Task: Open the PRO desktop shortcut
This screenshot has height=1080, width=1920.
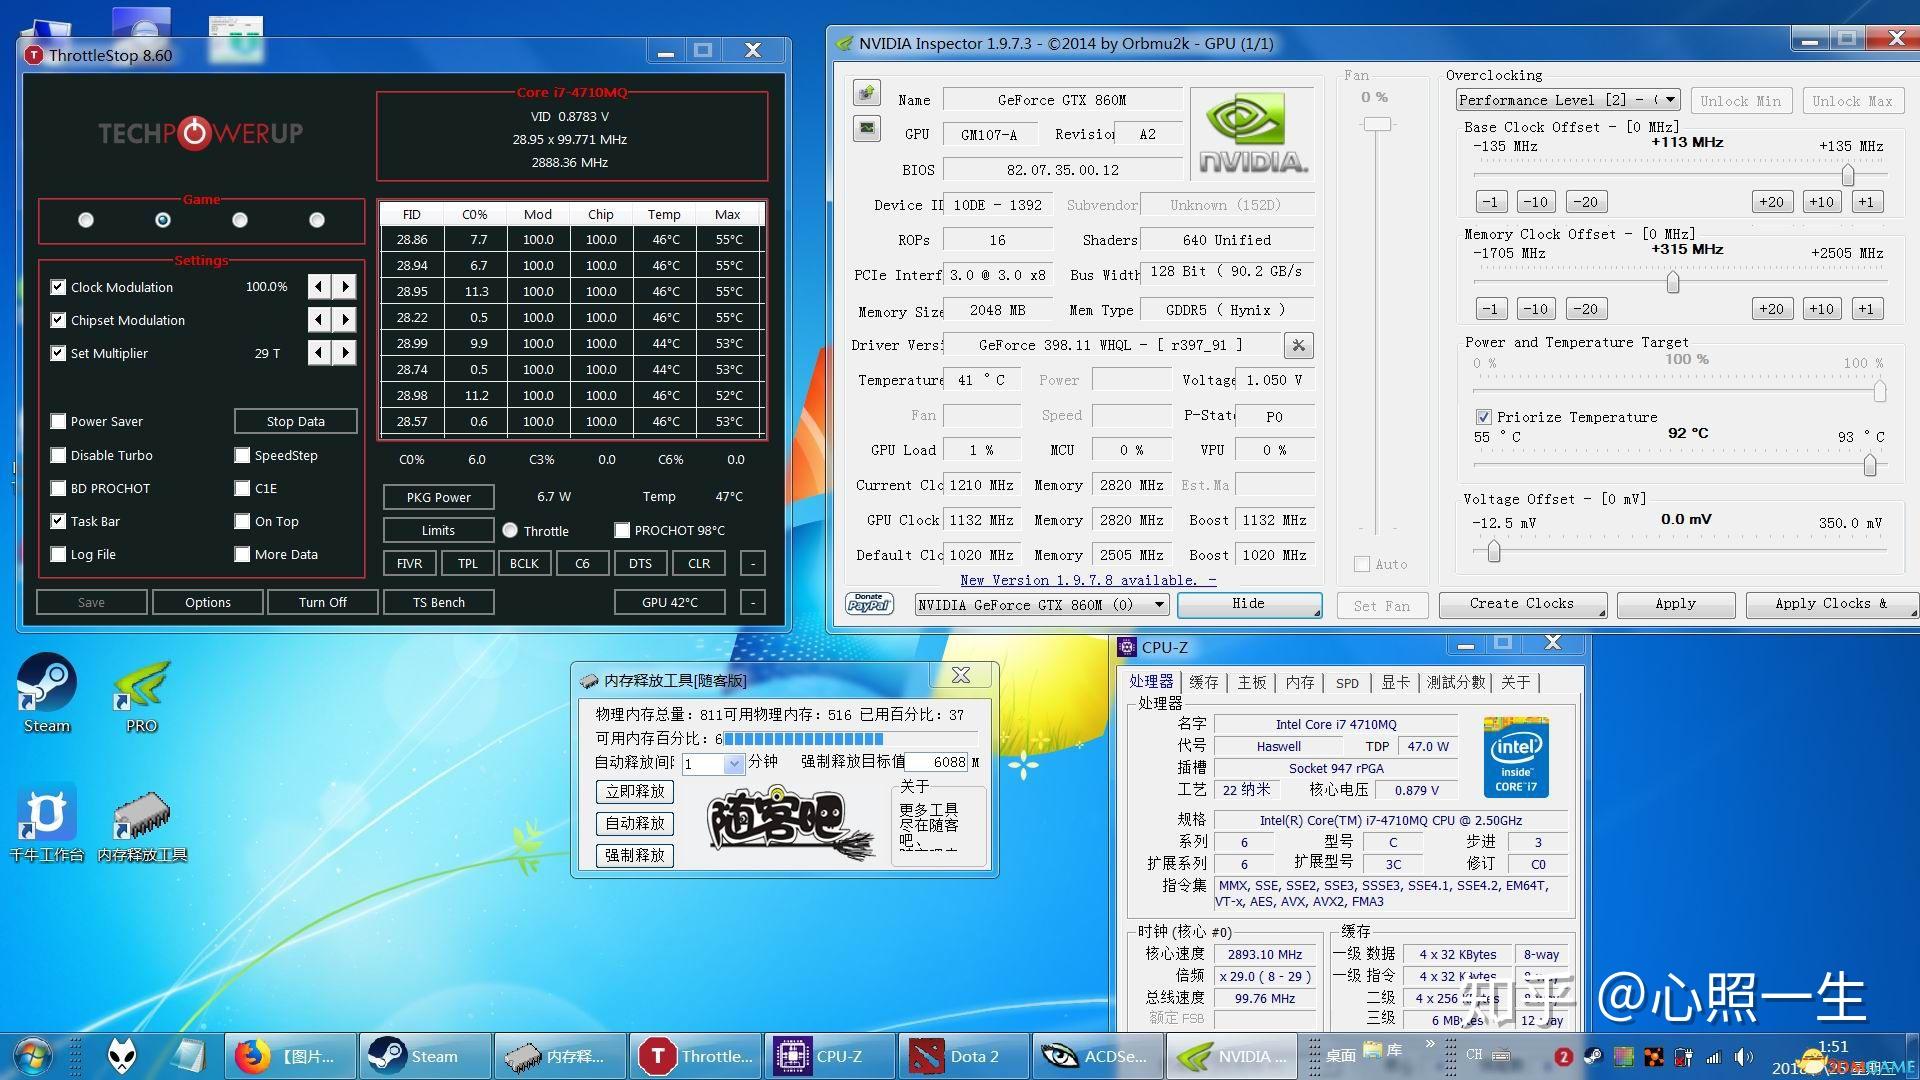Action: 141,694
